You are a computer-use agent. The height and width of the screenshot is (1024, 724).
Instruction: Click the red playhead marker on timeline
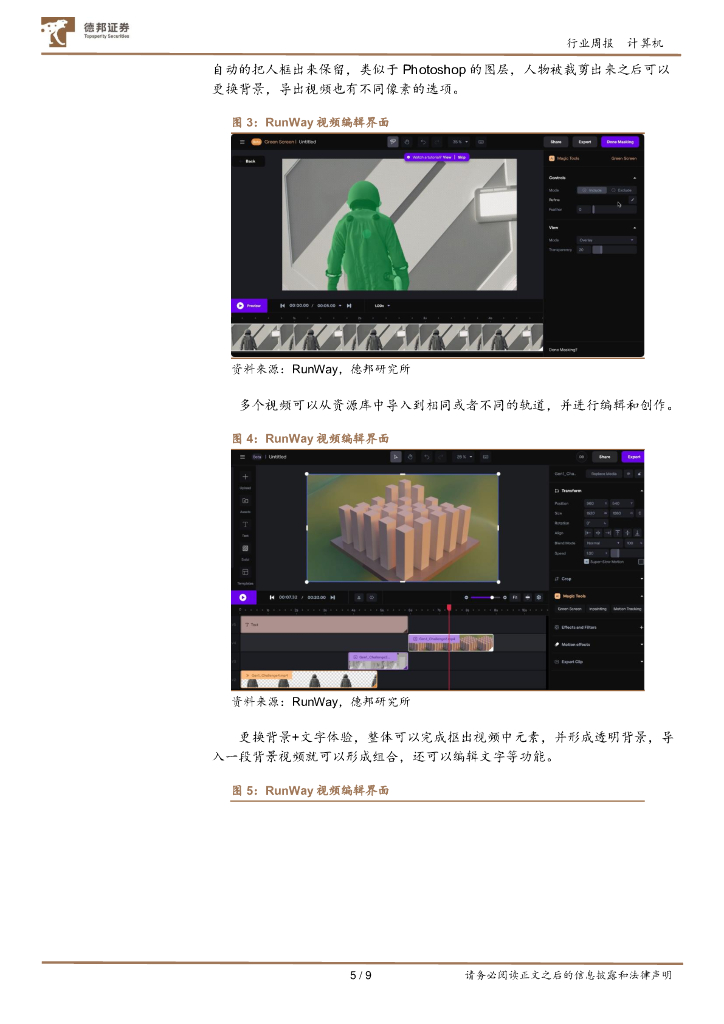449,608
